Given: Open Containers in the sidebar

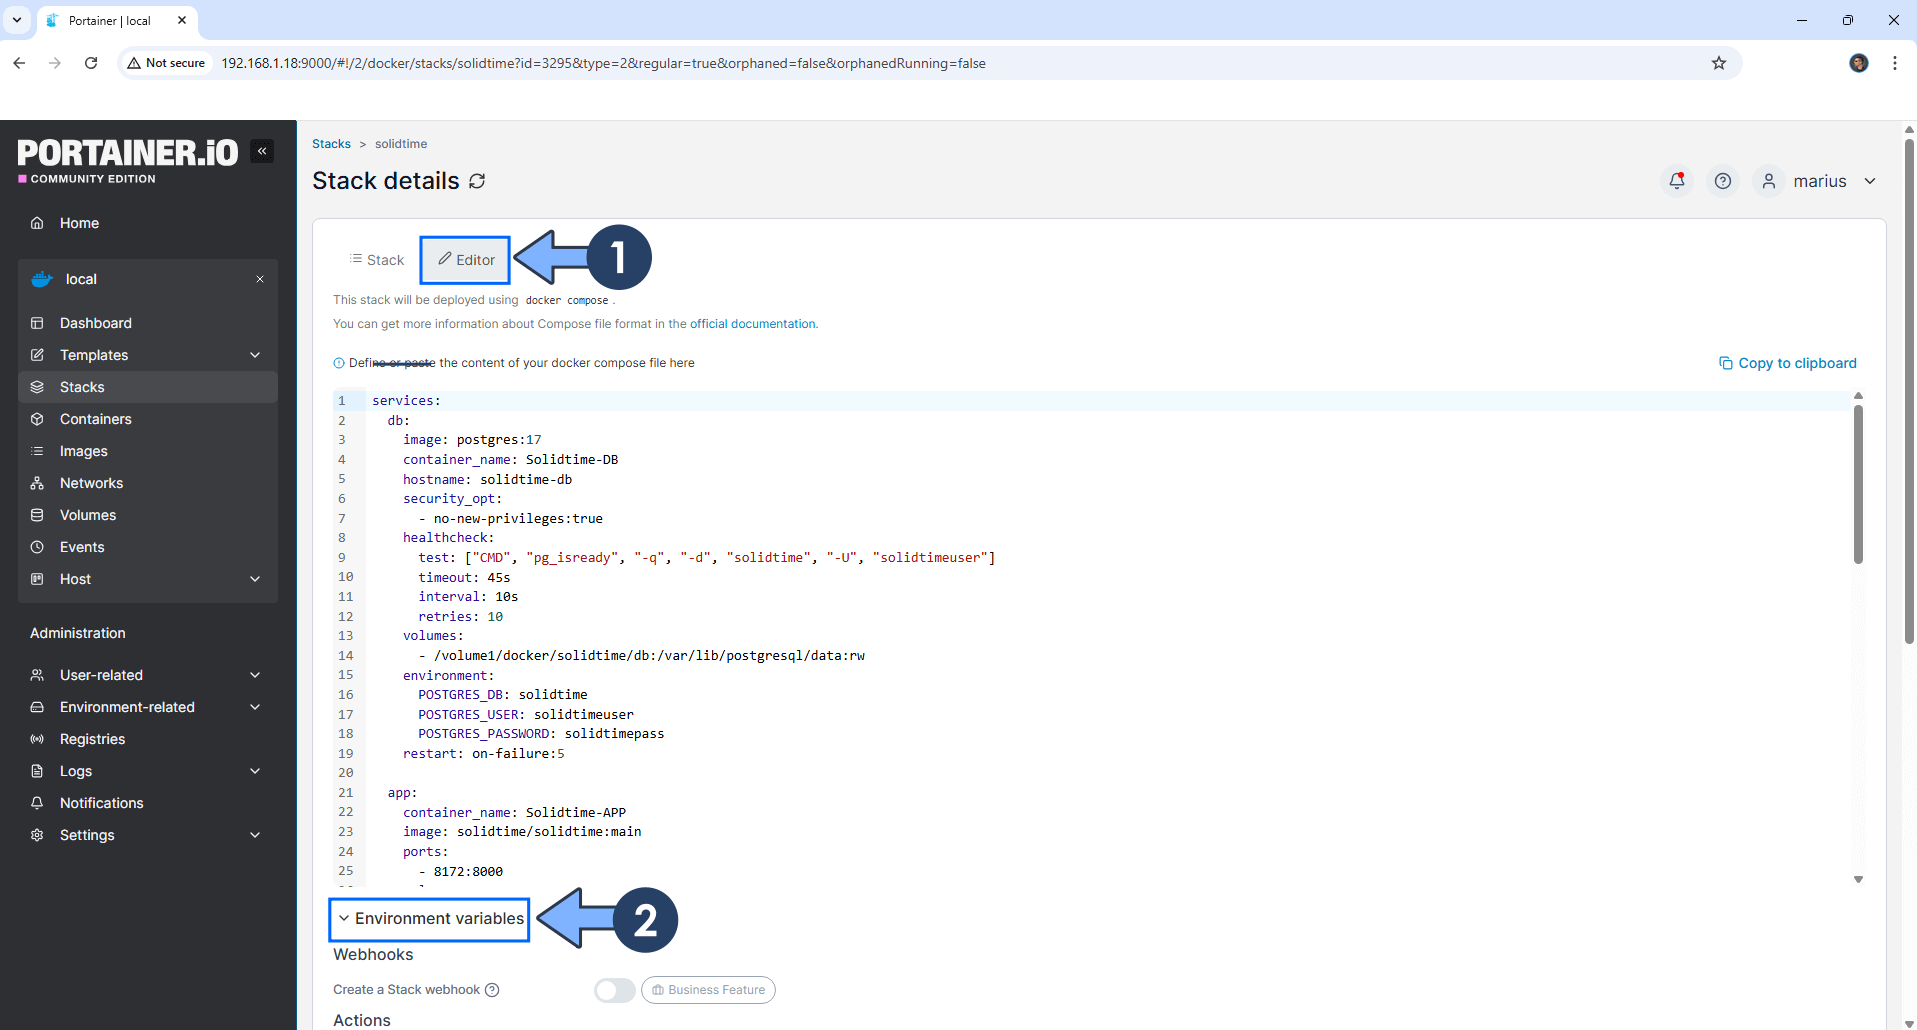Looking at the screenshot, I should click(x=96, y=419).
